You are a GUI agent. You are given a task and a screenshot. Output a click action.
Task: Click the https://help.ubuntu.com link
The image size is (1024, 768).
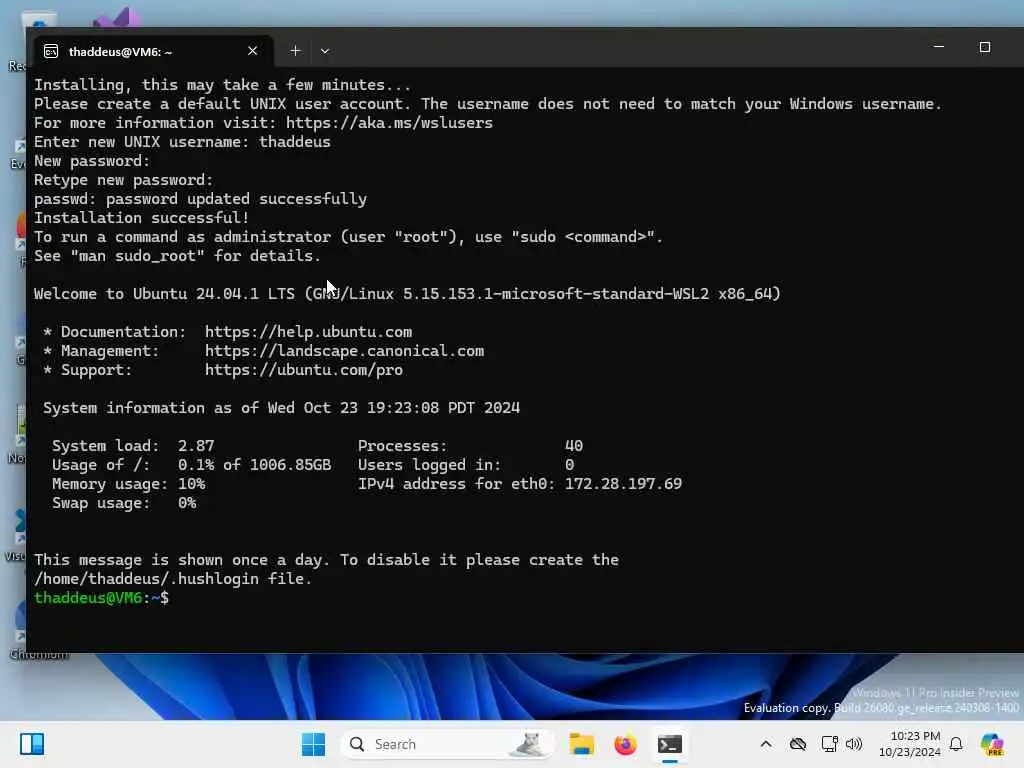(x=308, y=332)
